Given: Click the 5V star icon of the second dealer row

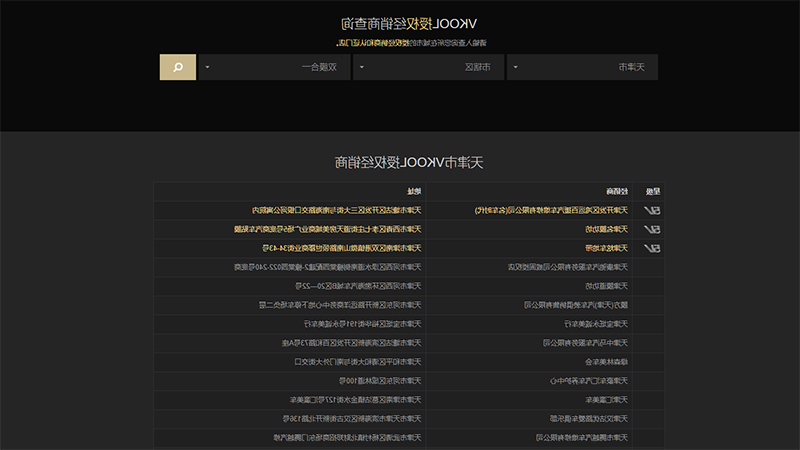Looking at the screenshot, I should [652, 229].
